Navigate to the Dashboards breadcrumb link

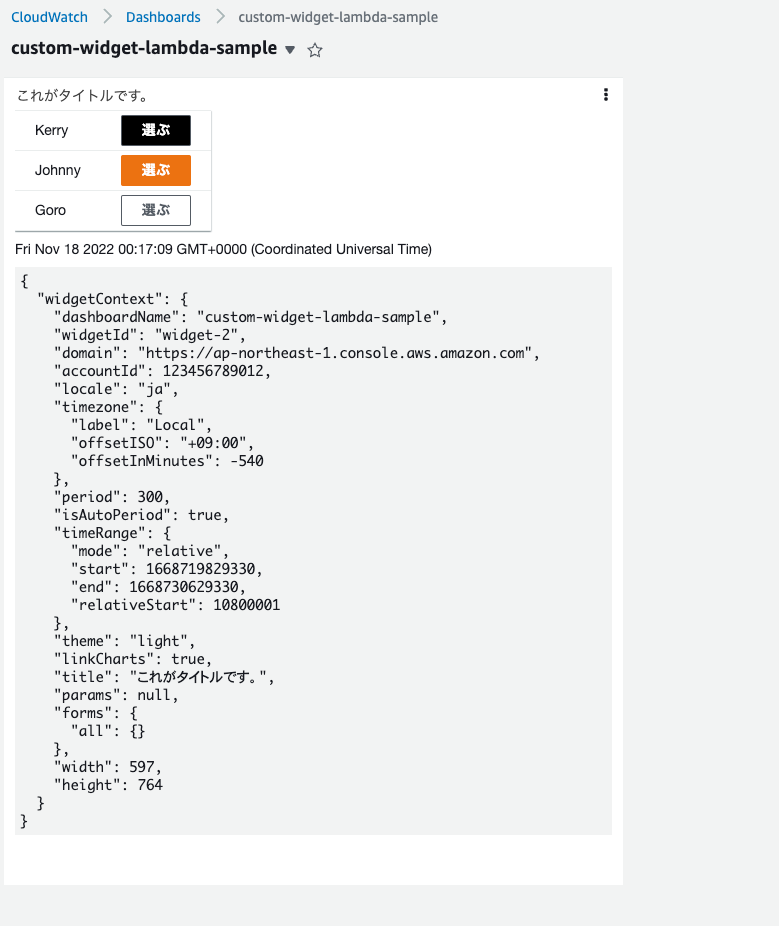point(162,17)
